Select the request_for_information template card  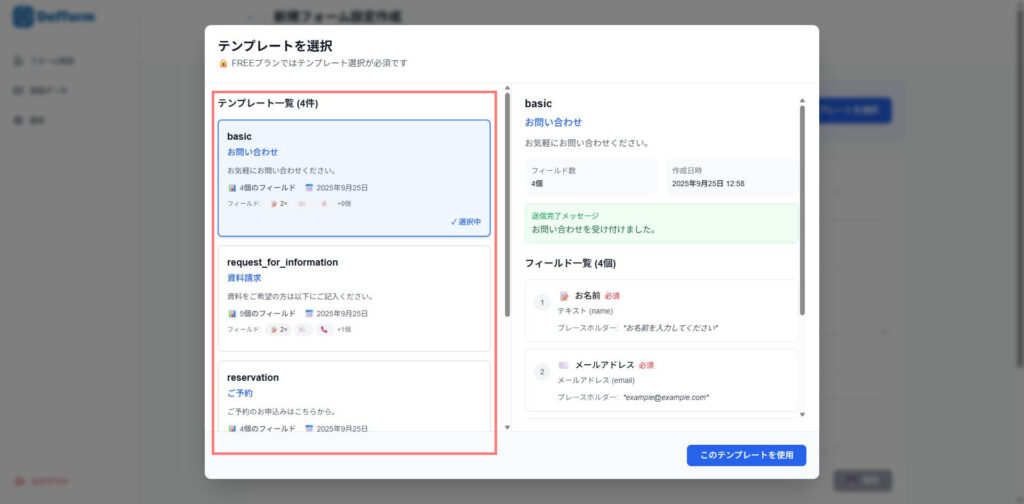[354, 298]
